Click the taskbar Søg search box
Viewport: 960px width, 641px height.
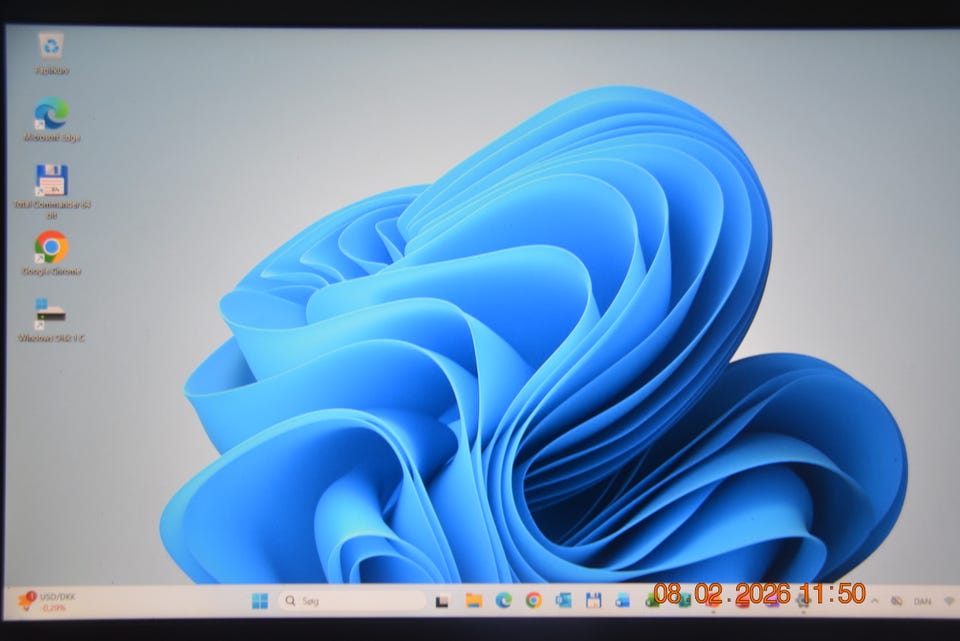coord(352,601)
